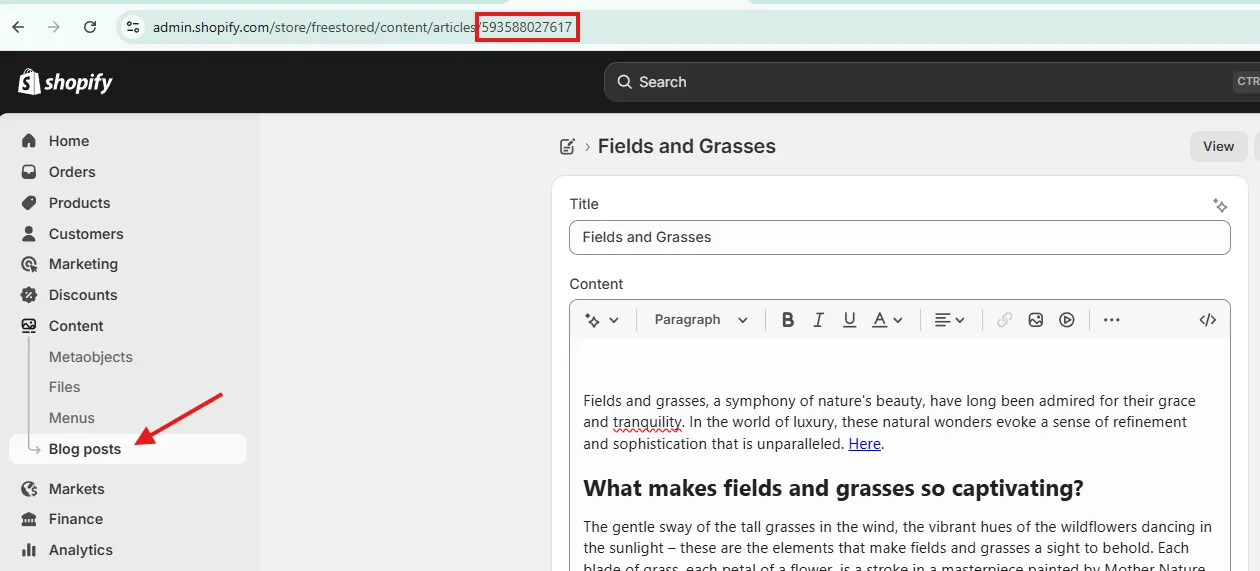
Task: Follow the "Here" hyperlink in the content
Action: (x=864, y=444)
